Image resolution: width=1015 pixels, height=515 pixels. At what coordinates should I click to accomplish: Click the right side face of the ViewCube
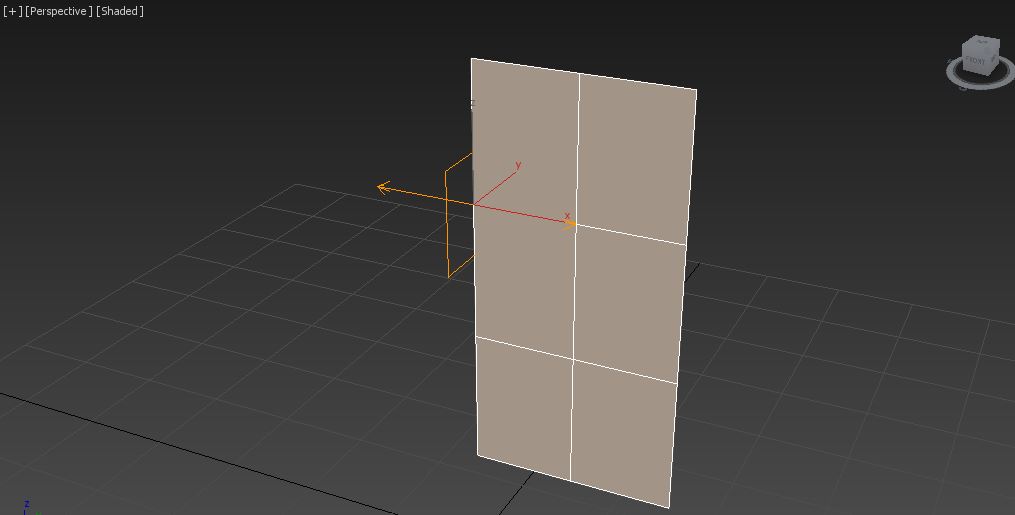[994, 57]
